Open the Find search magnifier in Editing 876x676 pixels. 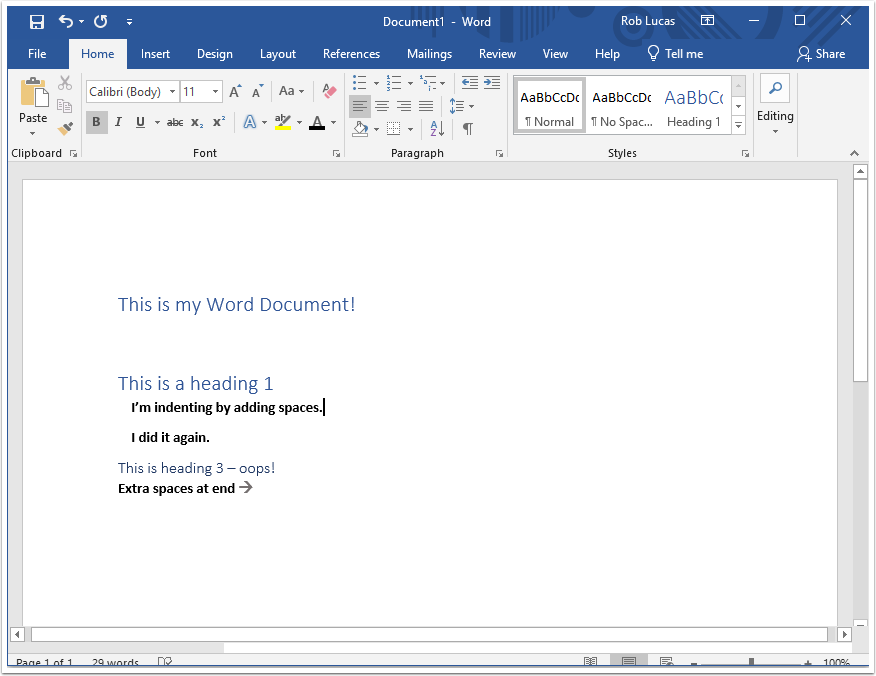[x=775, y=88]
